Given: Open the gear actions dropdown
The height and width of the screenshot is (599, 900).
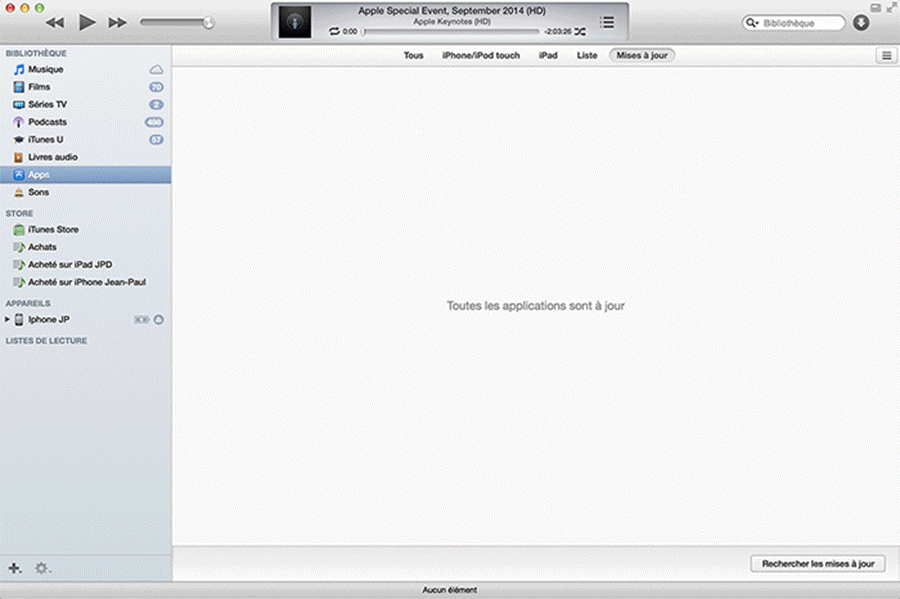Looking at the screenshot, I should (42, 568).
